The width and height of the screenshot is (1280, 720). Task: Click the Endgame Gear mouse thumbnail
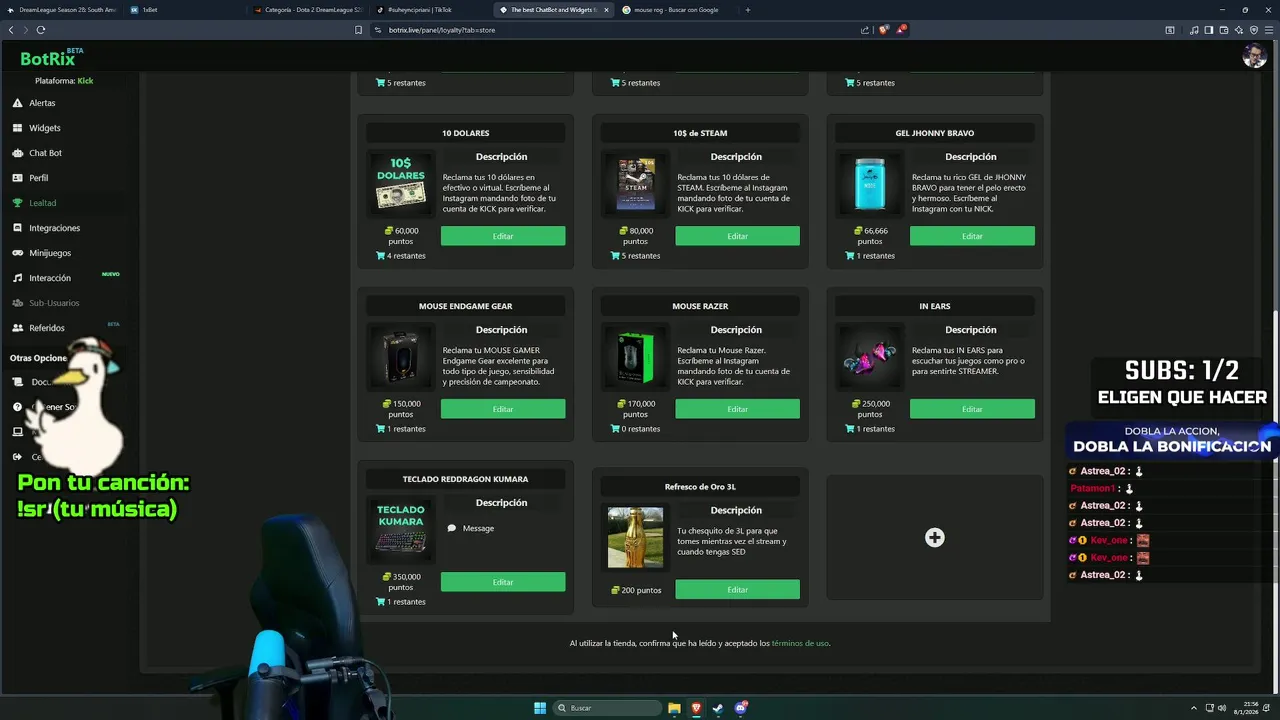click(400, 356)
